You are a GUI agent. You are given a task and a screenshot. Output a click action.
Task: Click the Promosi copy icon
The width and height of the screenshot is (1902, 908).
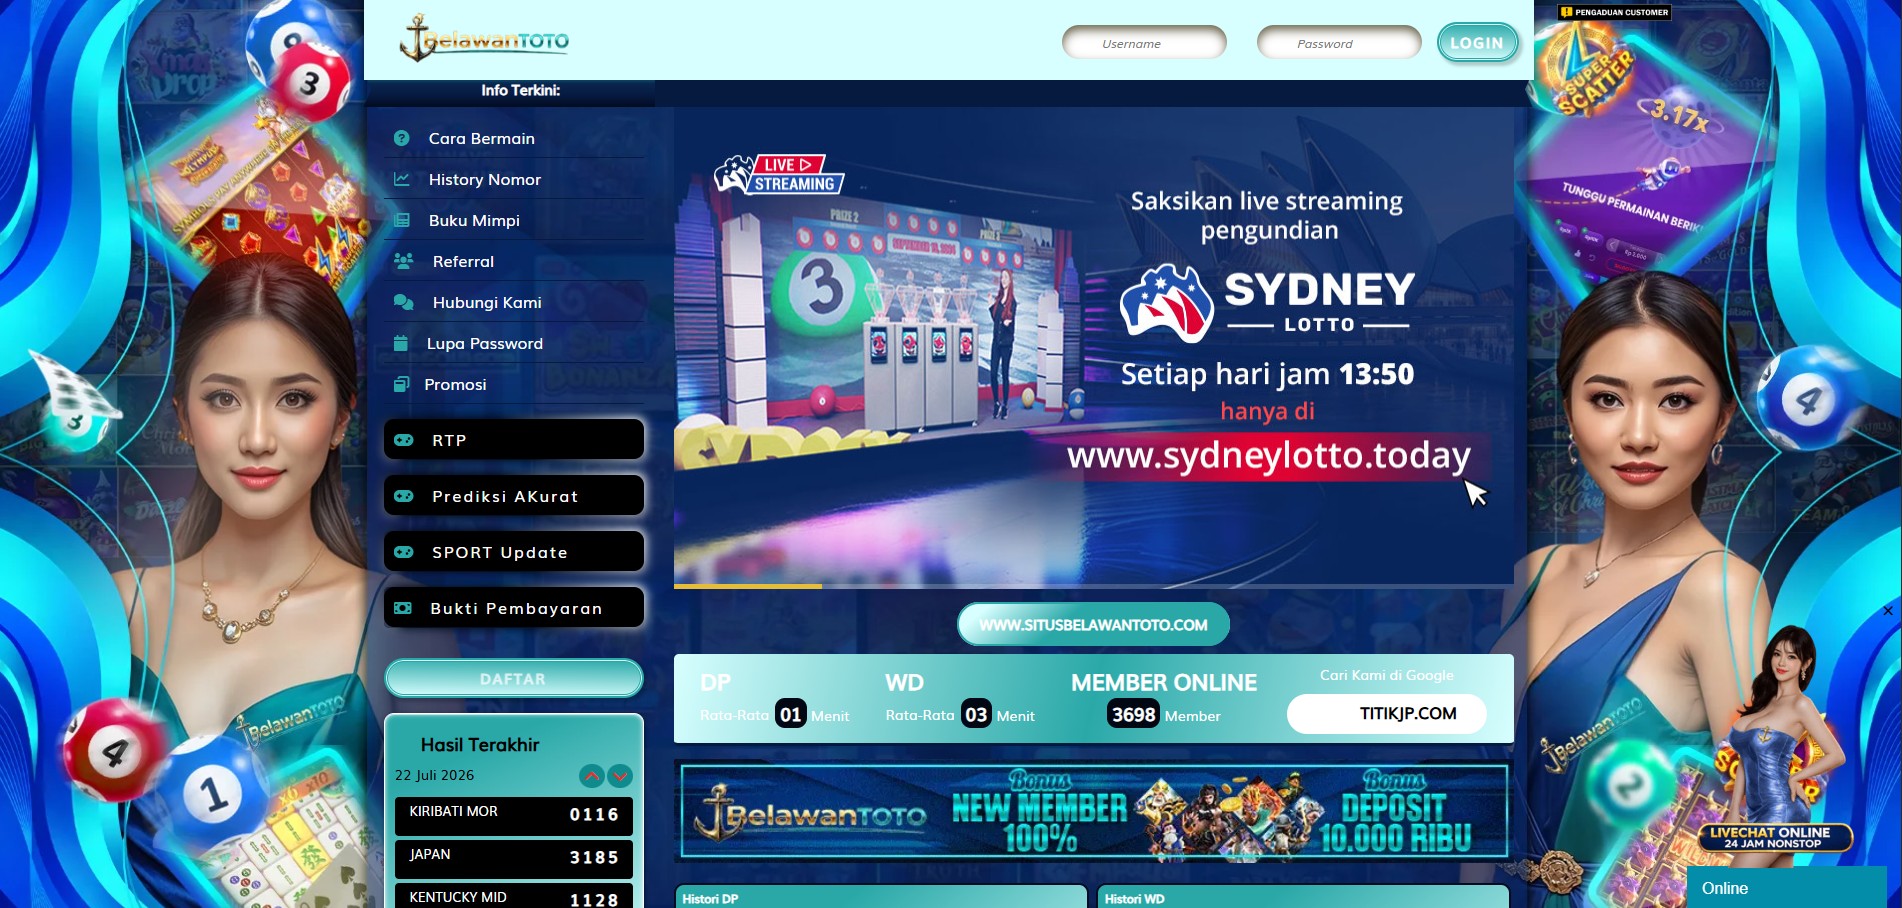(x=401, y=384)
